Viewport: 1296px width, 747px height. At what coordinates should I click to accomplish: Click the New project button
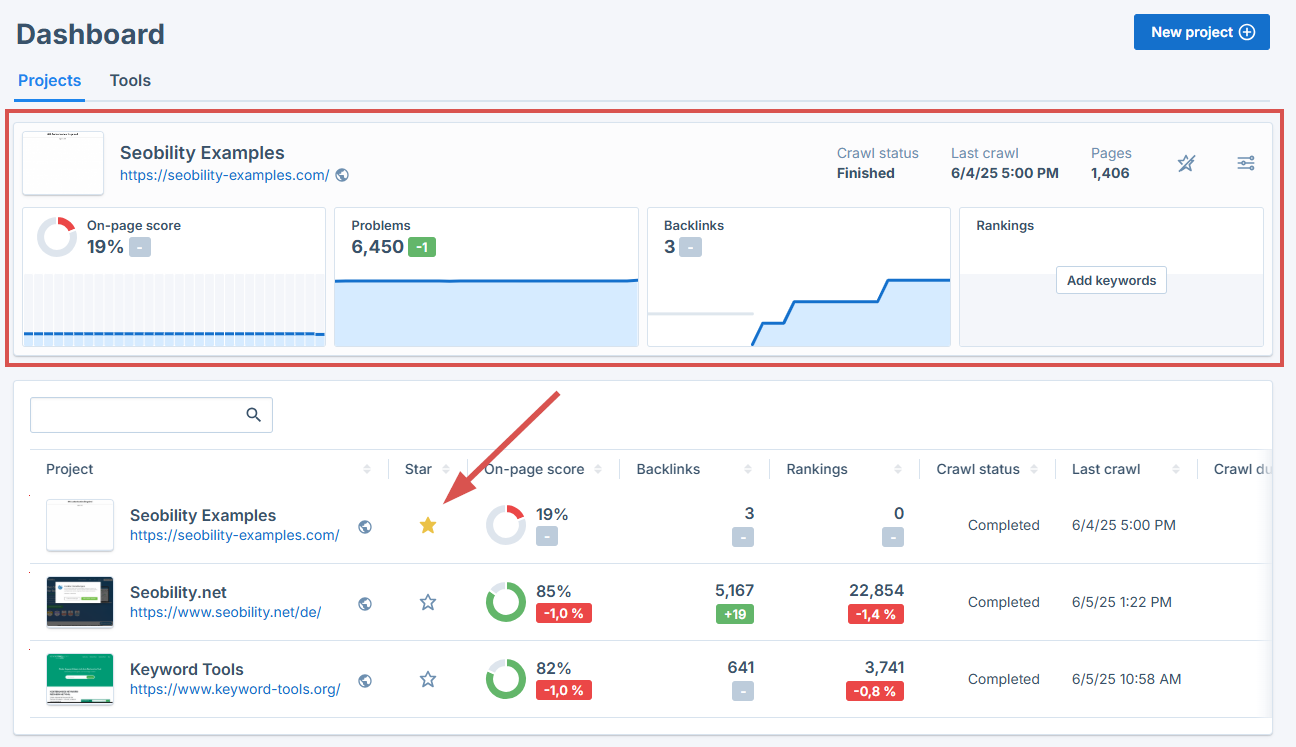coord(1201,32)
